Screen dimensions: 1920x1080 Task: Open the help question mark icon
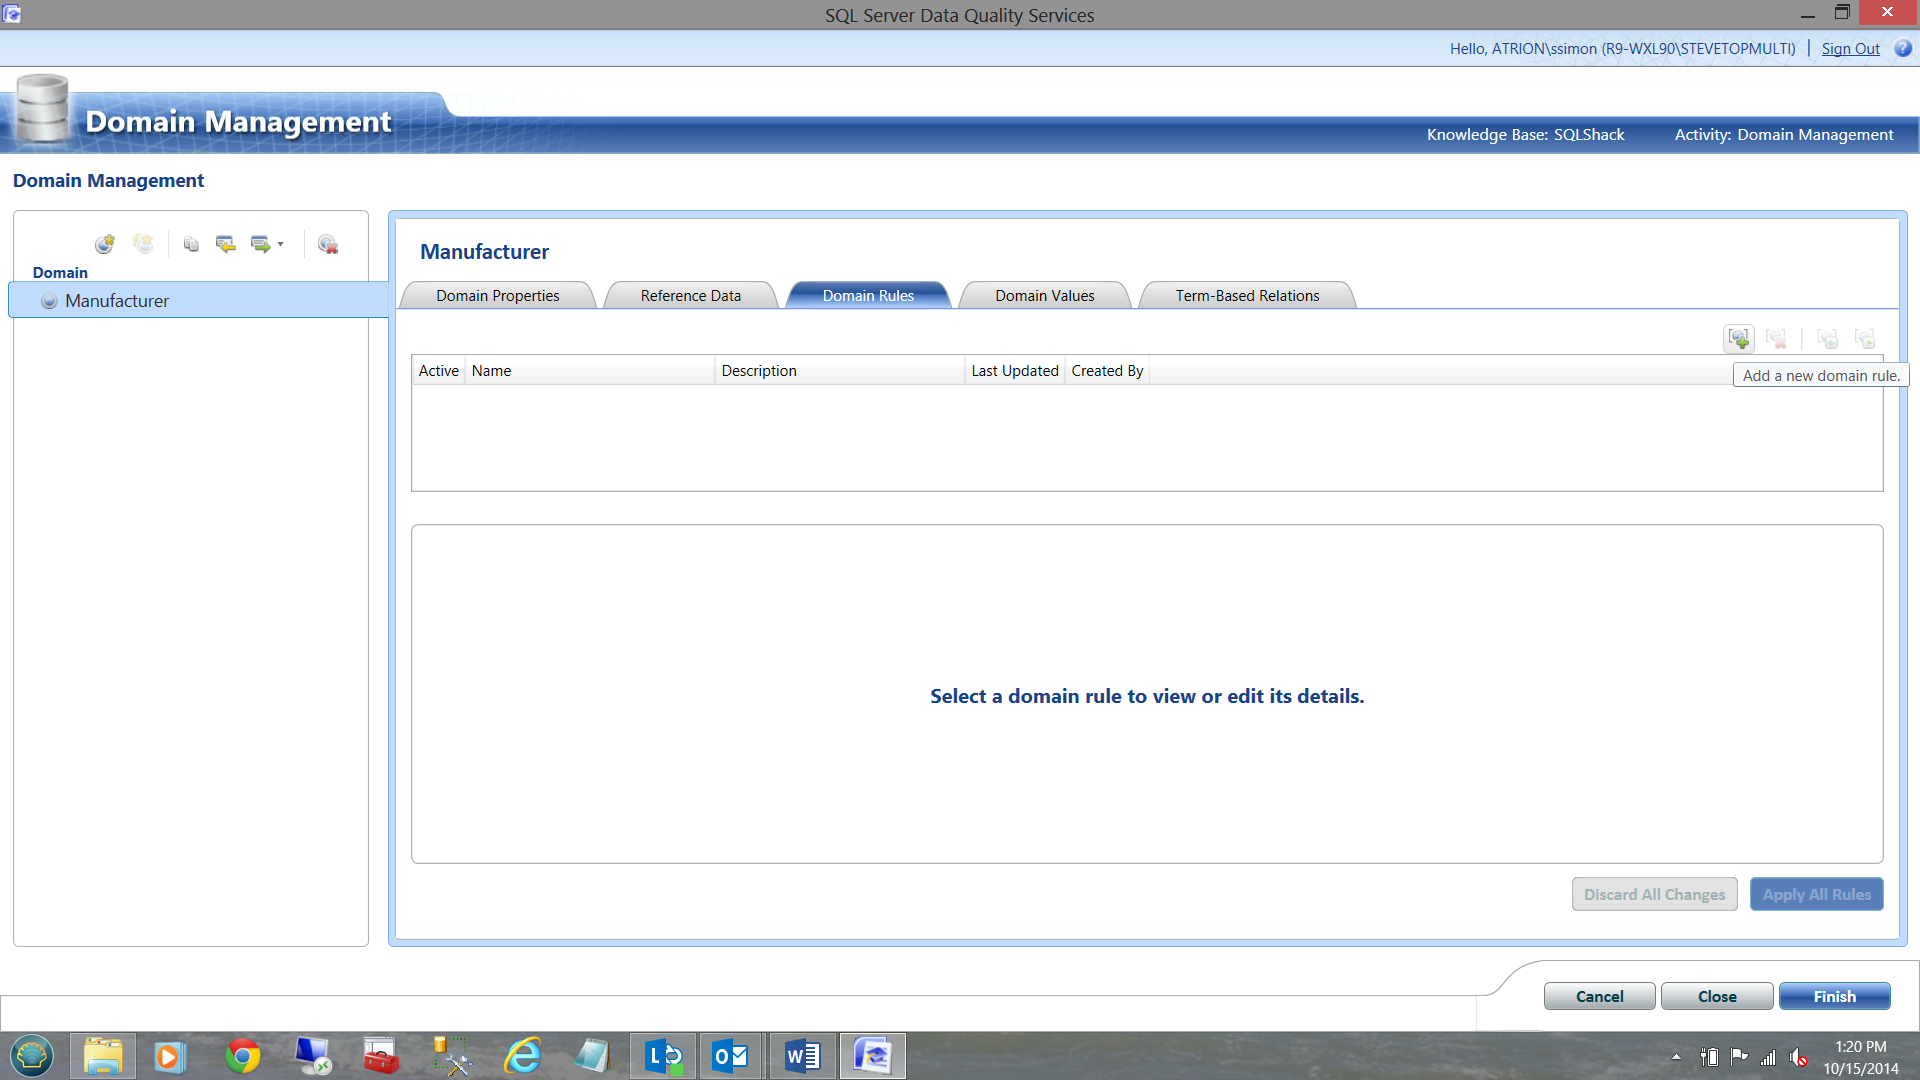1903,48
